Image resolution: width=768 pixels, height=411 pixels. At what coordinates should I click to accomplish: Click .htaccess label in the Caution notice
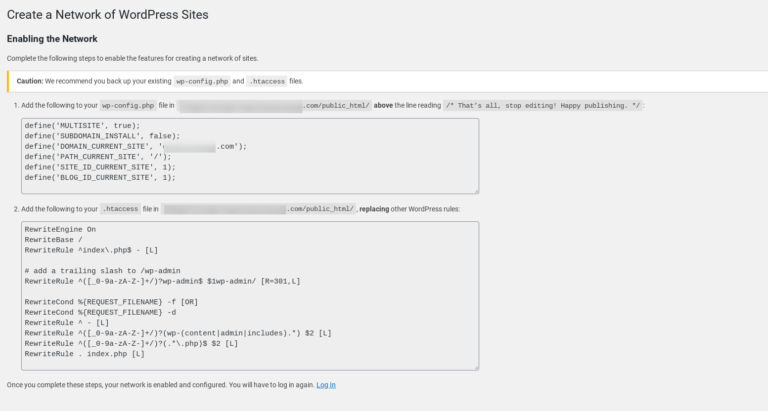point(267,81)
